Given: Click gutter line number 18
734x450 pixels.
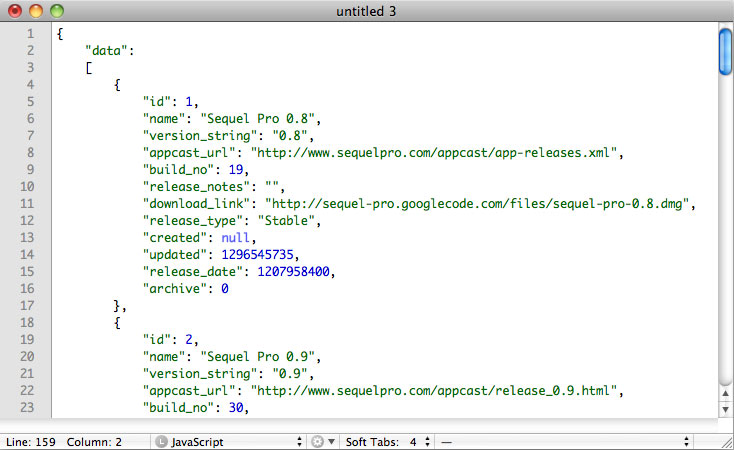Looking at the screenshot, I should 27,323.
